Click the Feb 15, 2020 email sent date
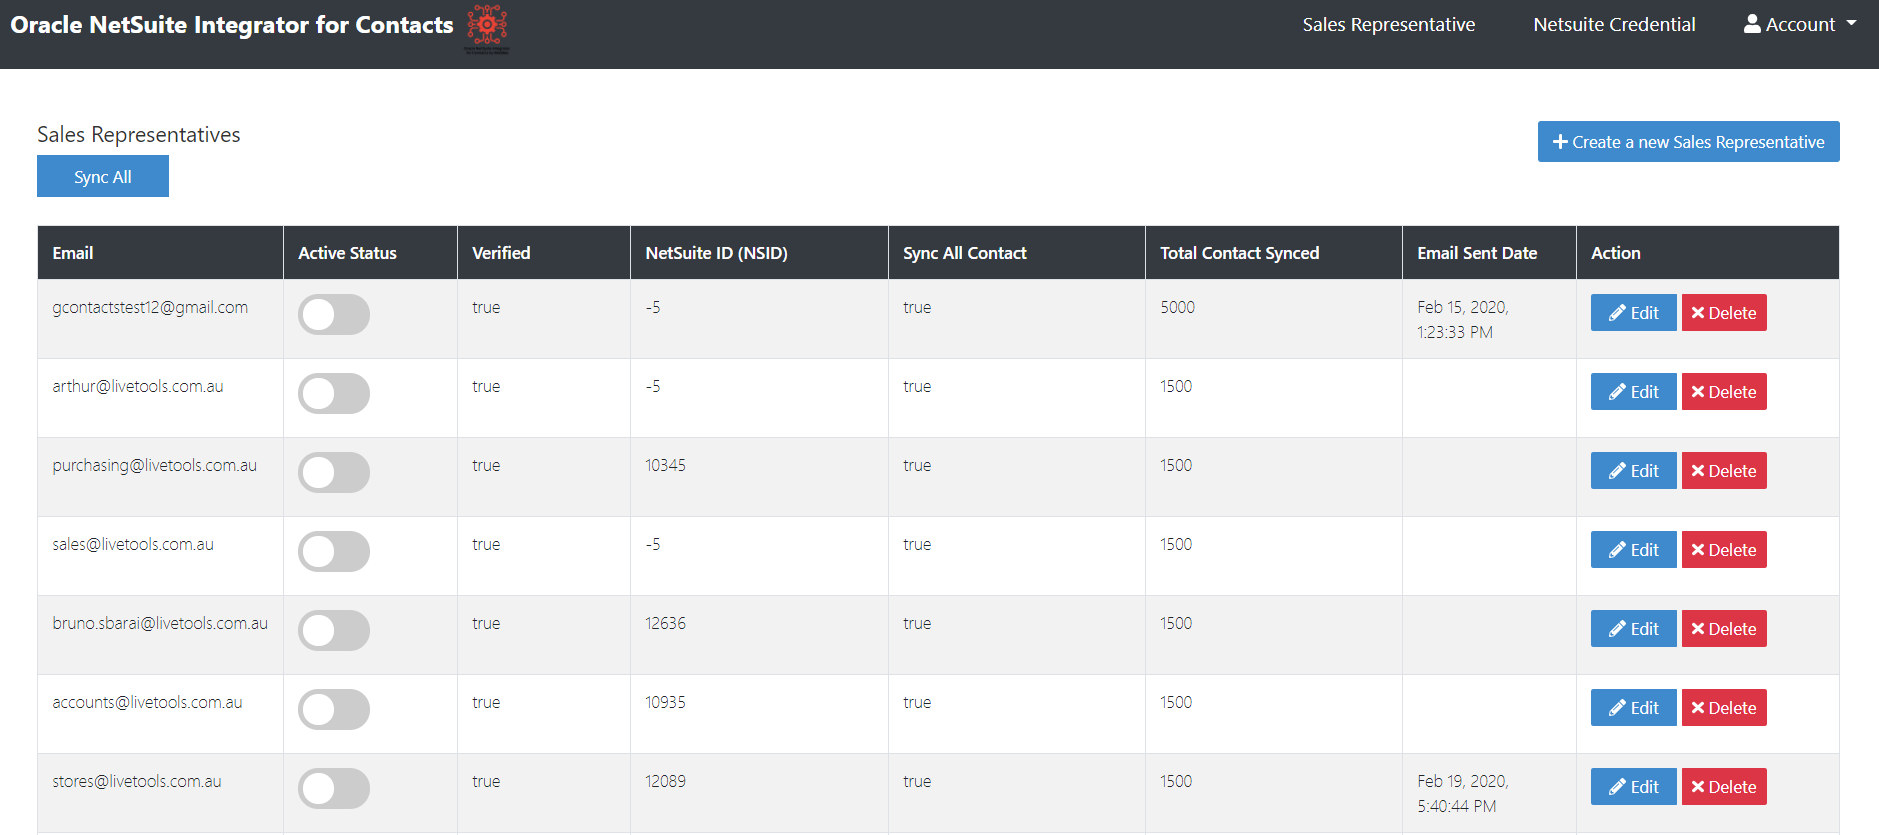Viewport: 1879px width, 835px height. 1463,319
